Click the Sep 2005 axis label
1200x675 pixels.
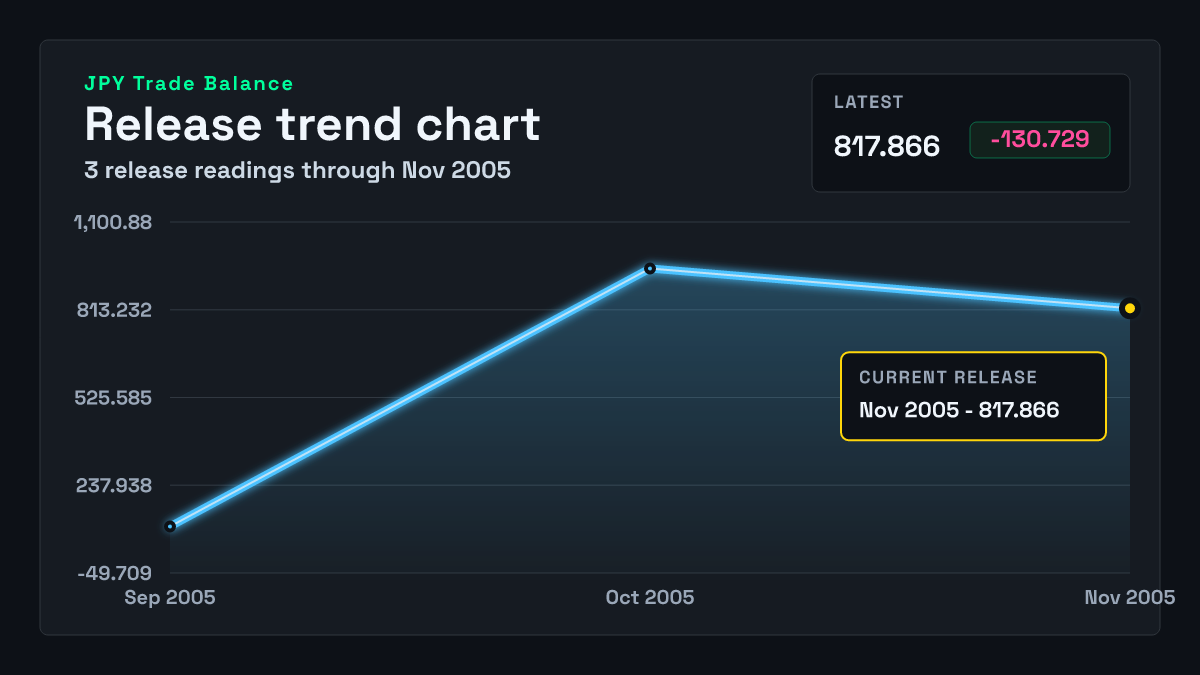(170, 597)
